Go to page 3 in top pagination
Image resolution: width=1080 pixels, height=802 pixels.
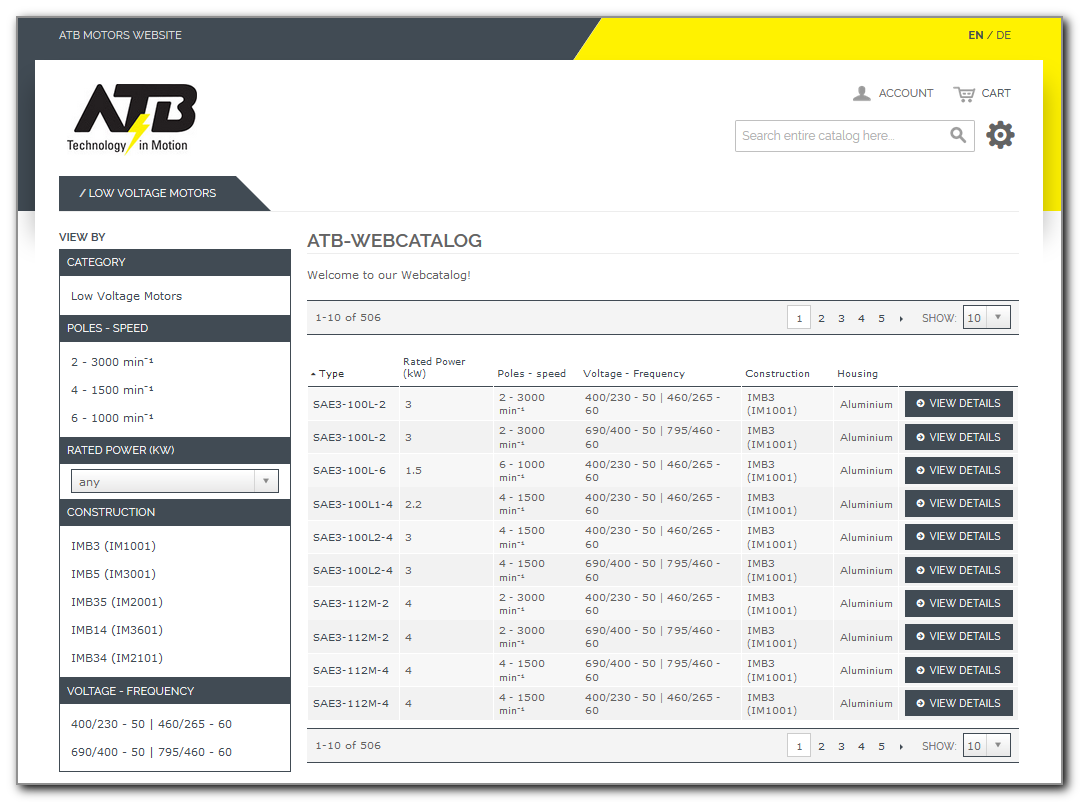coord(841,318)
